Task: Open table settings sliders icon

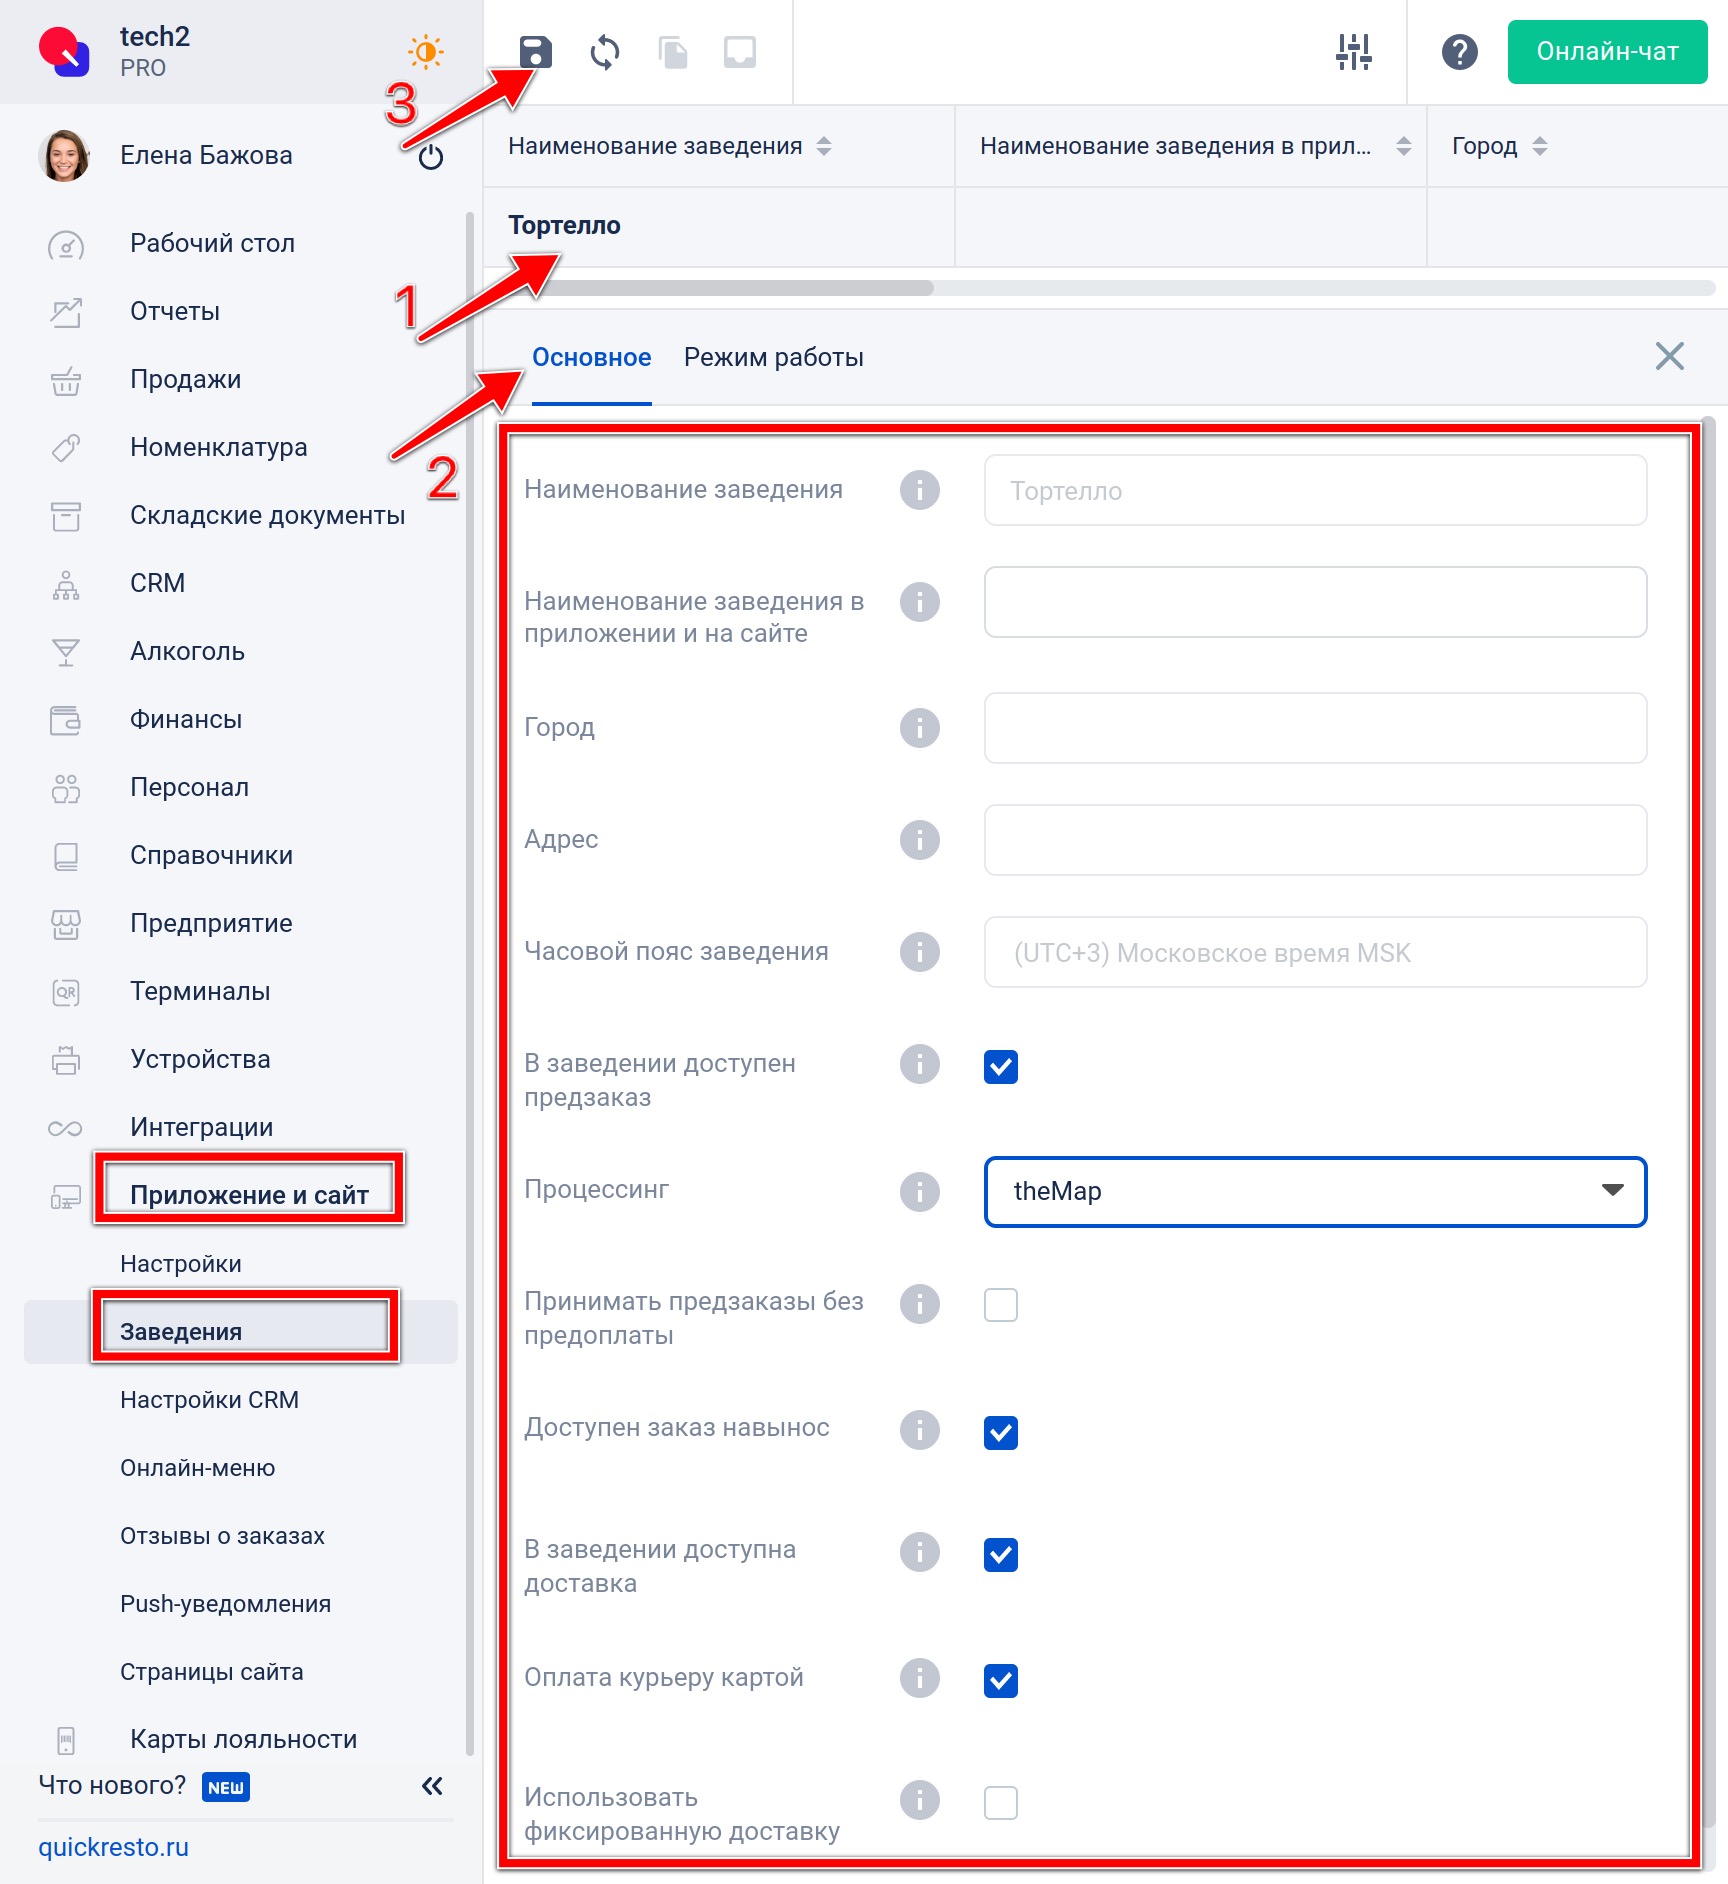Action: (x=1354, y=52)
